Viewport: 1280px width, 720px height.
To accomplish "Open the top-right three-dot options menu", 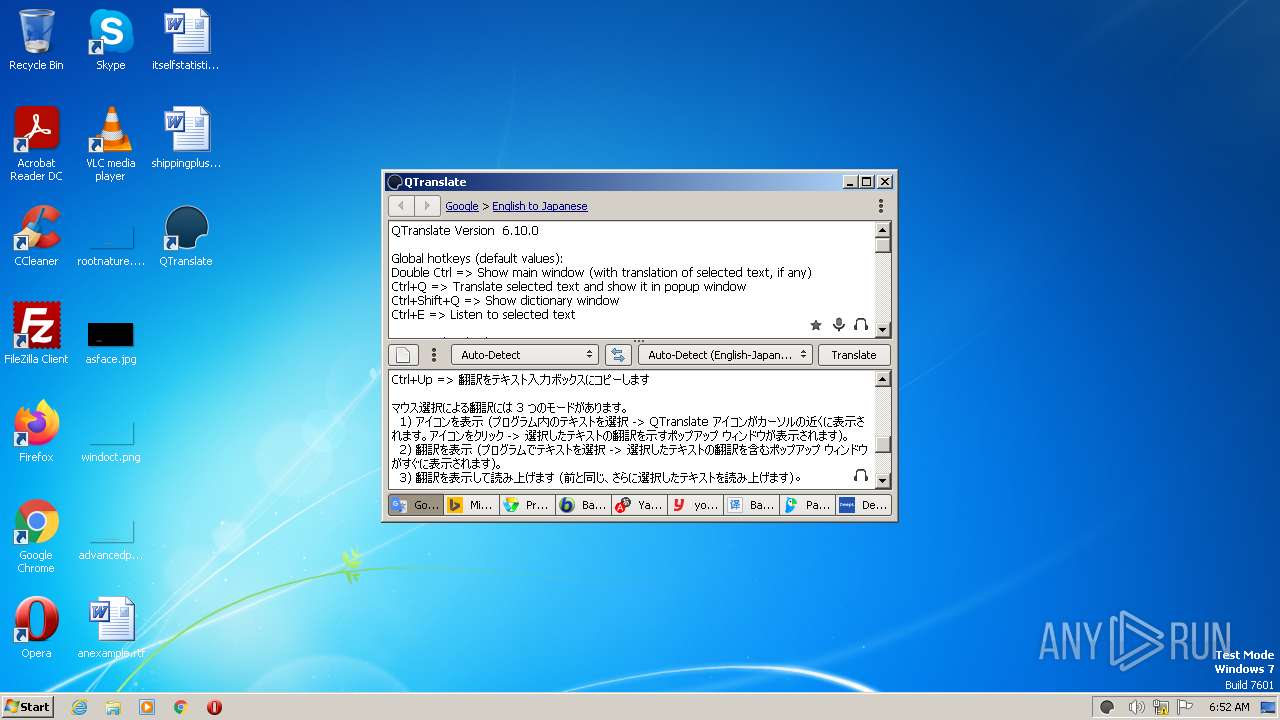I will coord(881,206).
